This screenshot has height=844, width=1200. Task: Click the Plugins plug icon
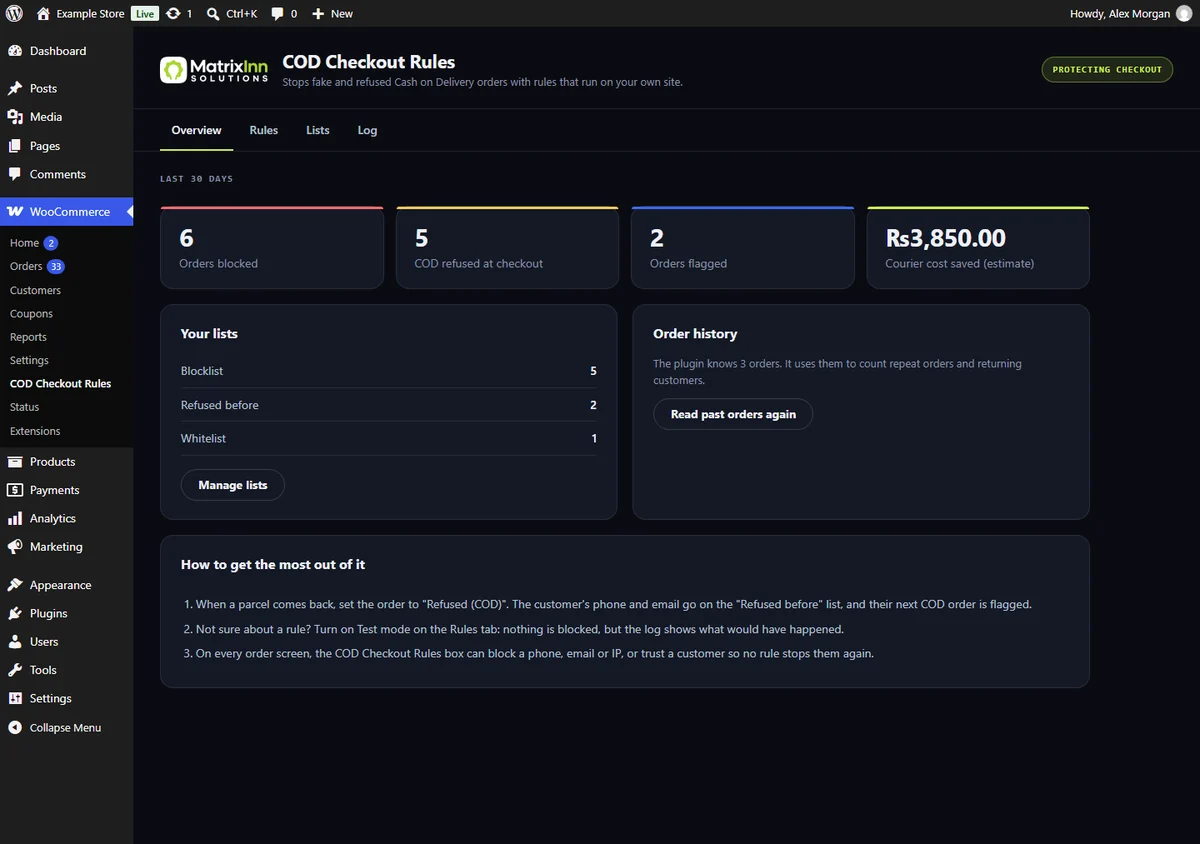(x=15, y=613)
